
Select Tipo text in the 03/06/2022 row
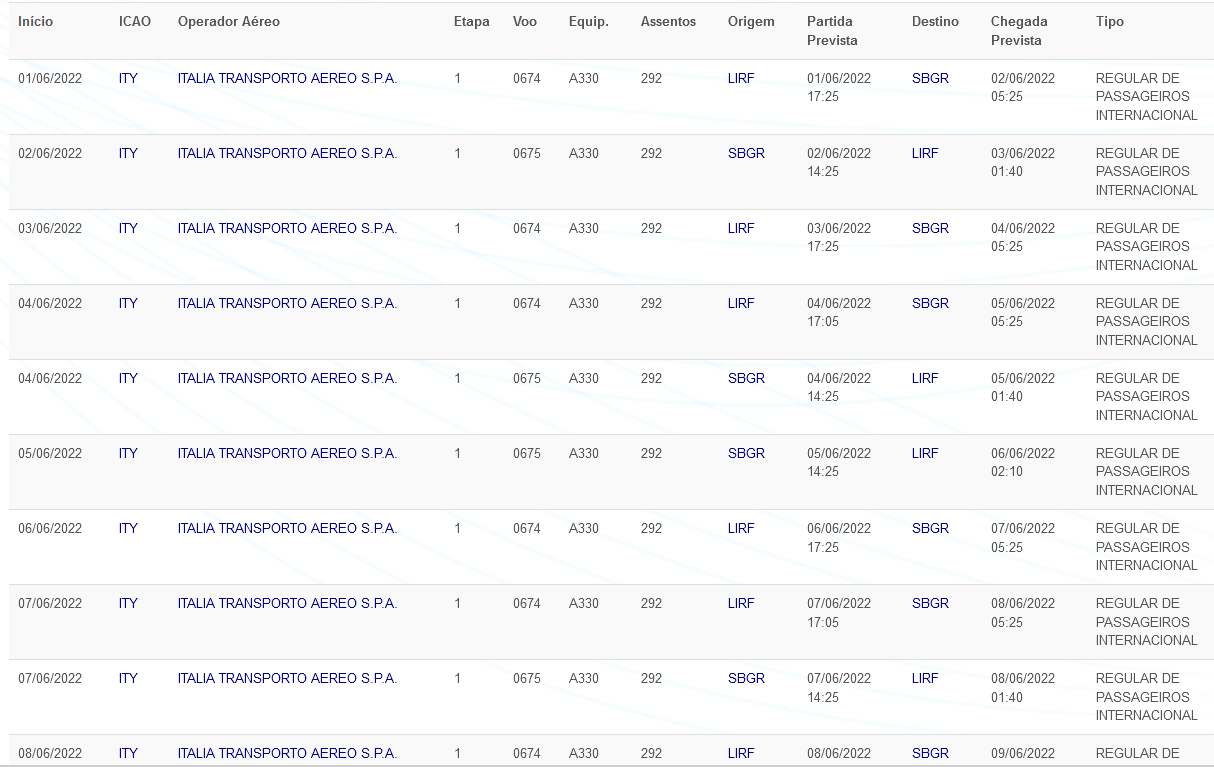pos(1146,246)
